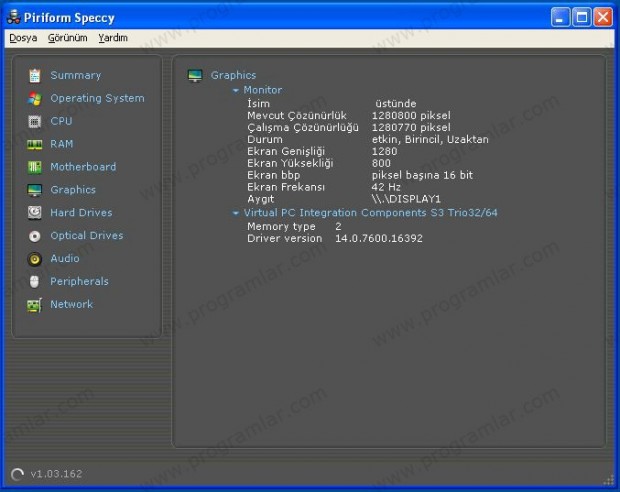Click the Ekran Yüksekliği label

click(290, 163)
